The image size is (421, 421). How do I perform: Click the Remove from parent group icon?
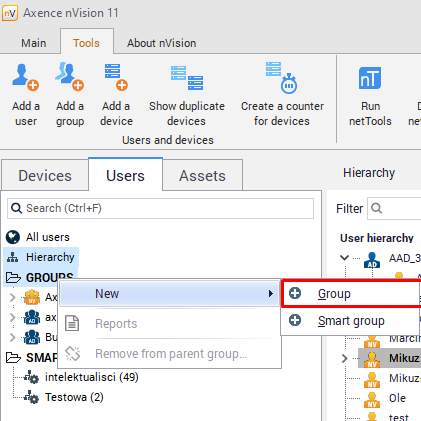pyautogui.click(x=73, y=353)
